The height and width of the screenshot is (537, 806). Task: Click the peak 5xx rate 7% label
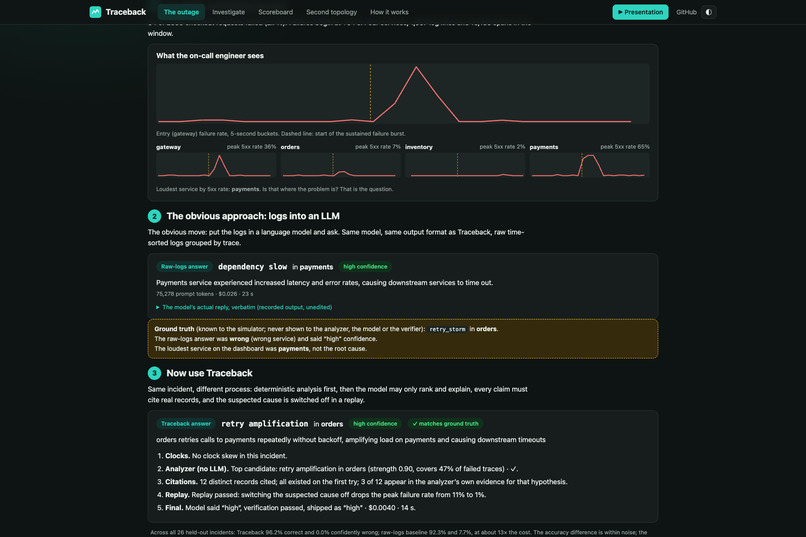[378, 147]
